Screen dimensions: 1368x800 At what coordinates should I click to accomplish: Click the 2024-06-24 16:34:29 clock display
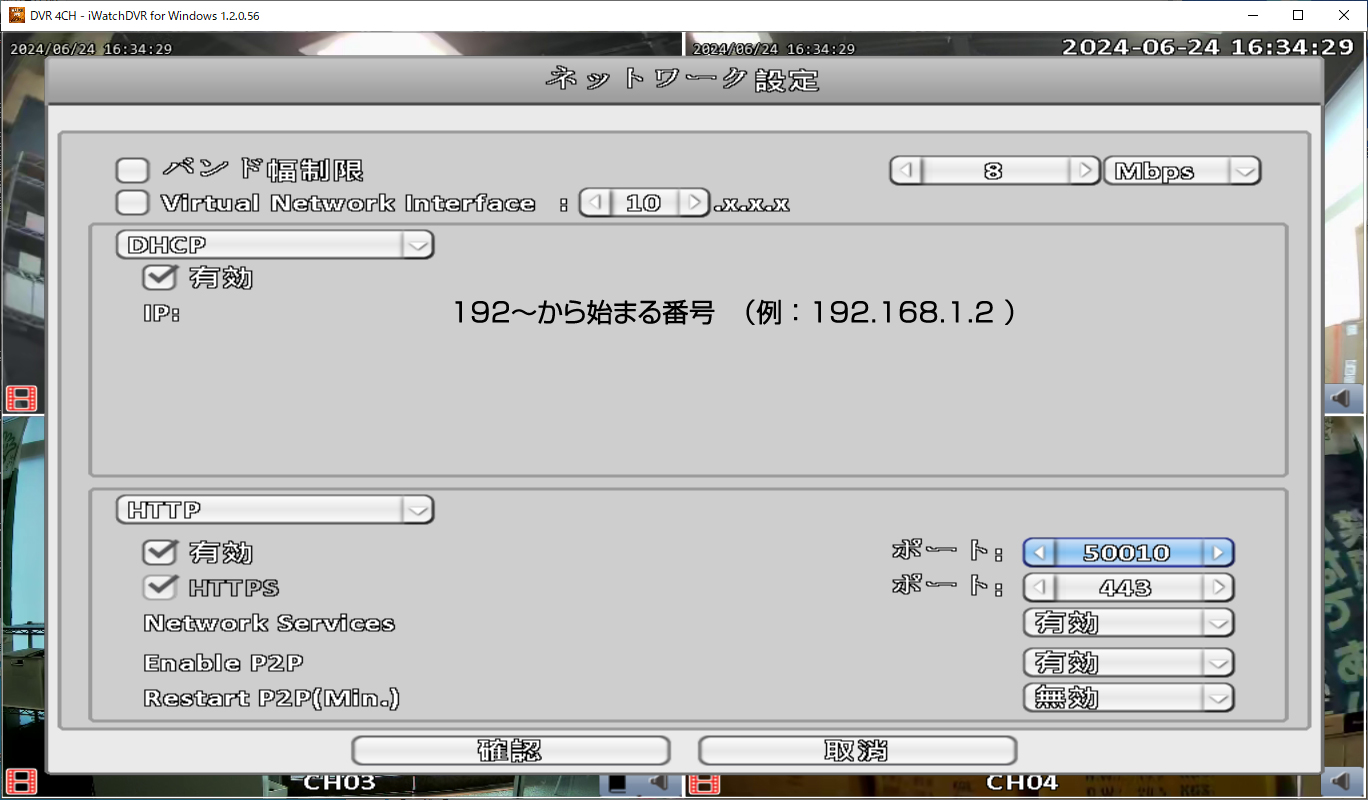point(1207,47)
